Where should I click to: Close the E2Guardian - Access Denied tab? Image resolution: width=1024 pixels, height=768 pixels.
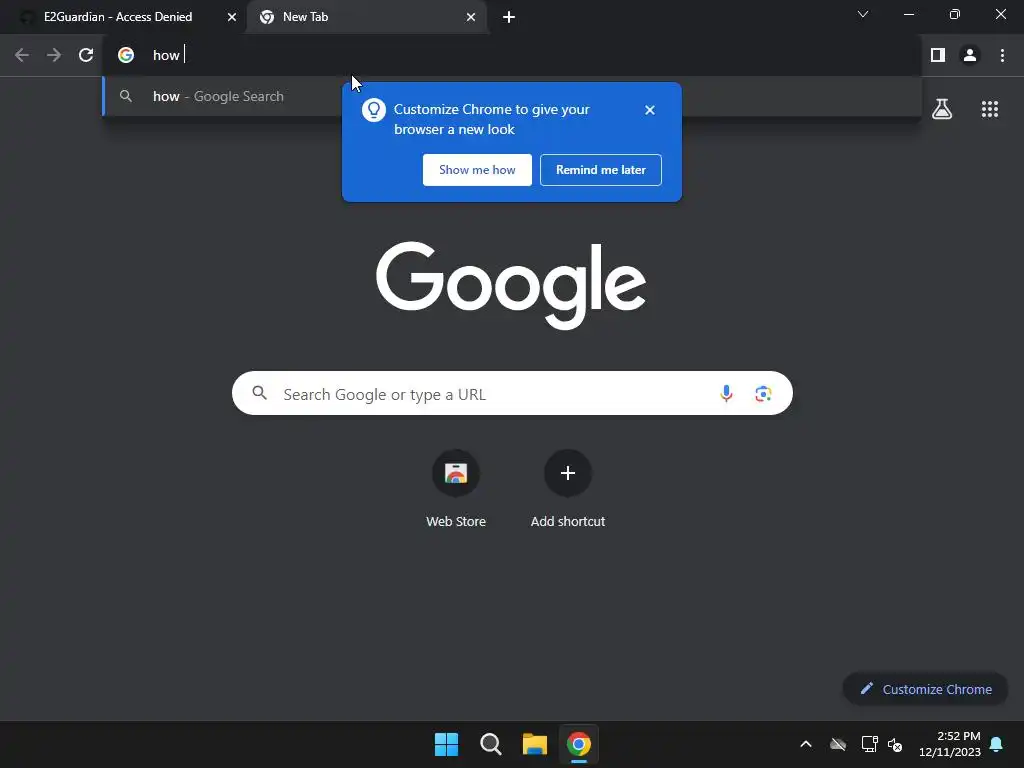click(232, 17)
